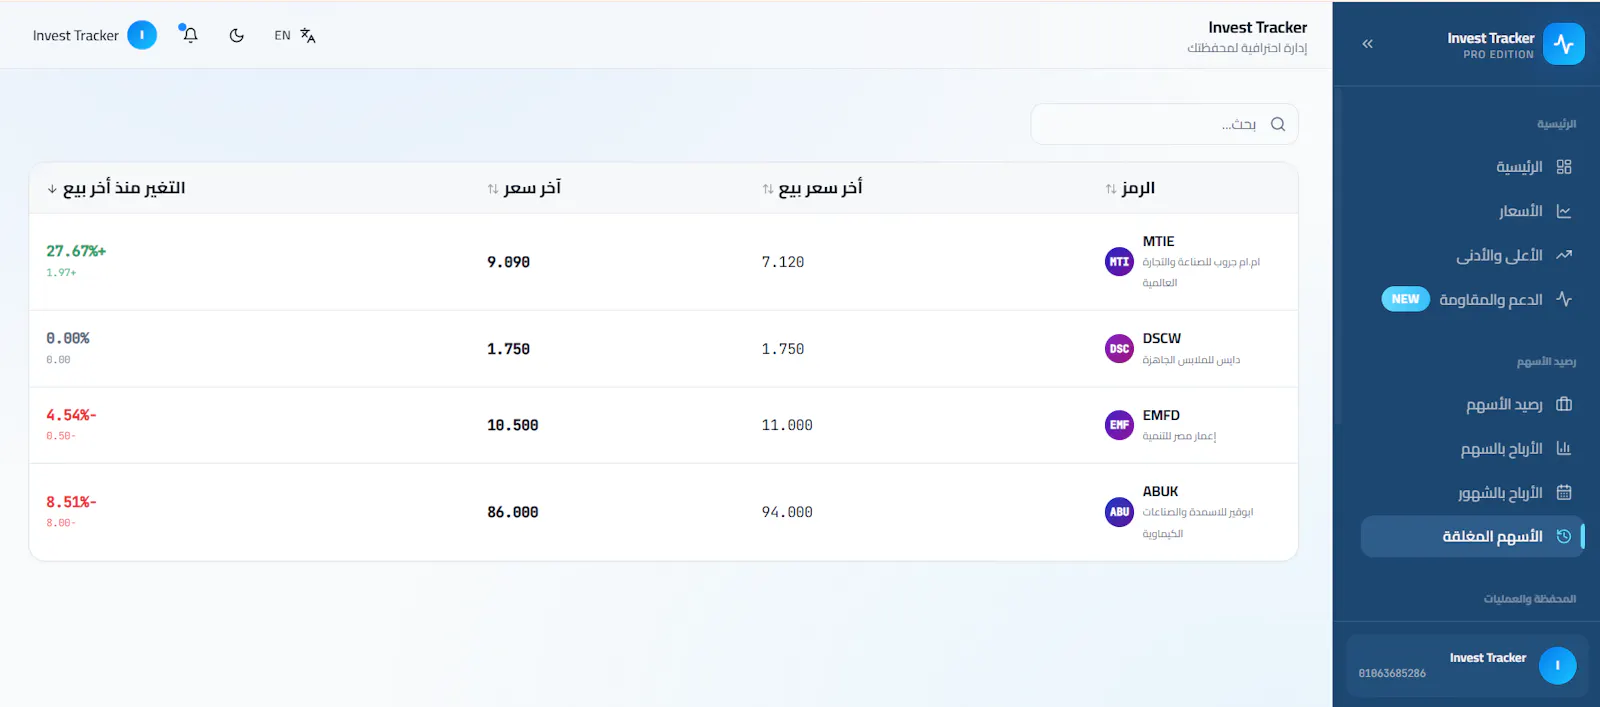The width and height of the screenshot is (1600, 707).
Task: Click the 0.00% change value
Action: 68,338
